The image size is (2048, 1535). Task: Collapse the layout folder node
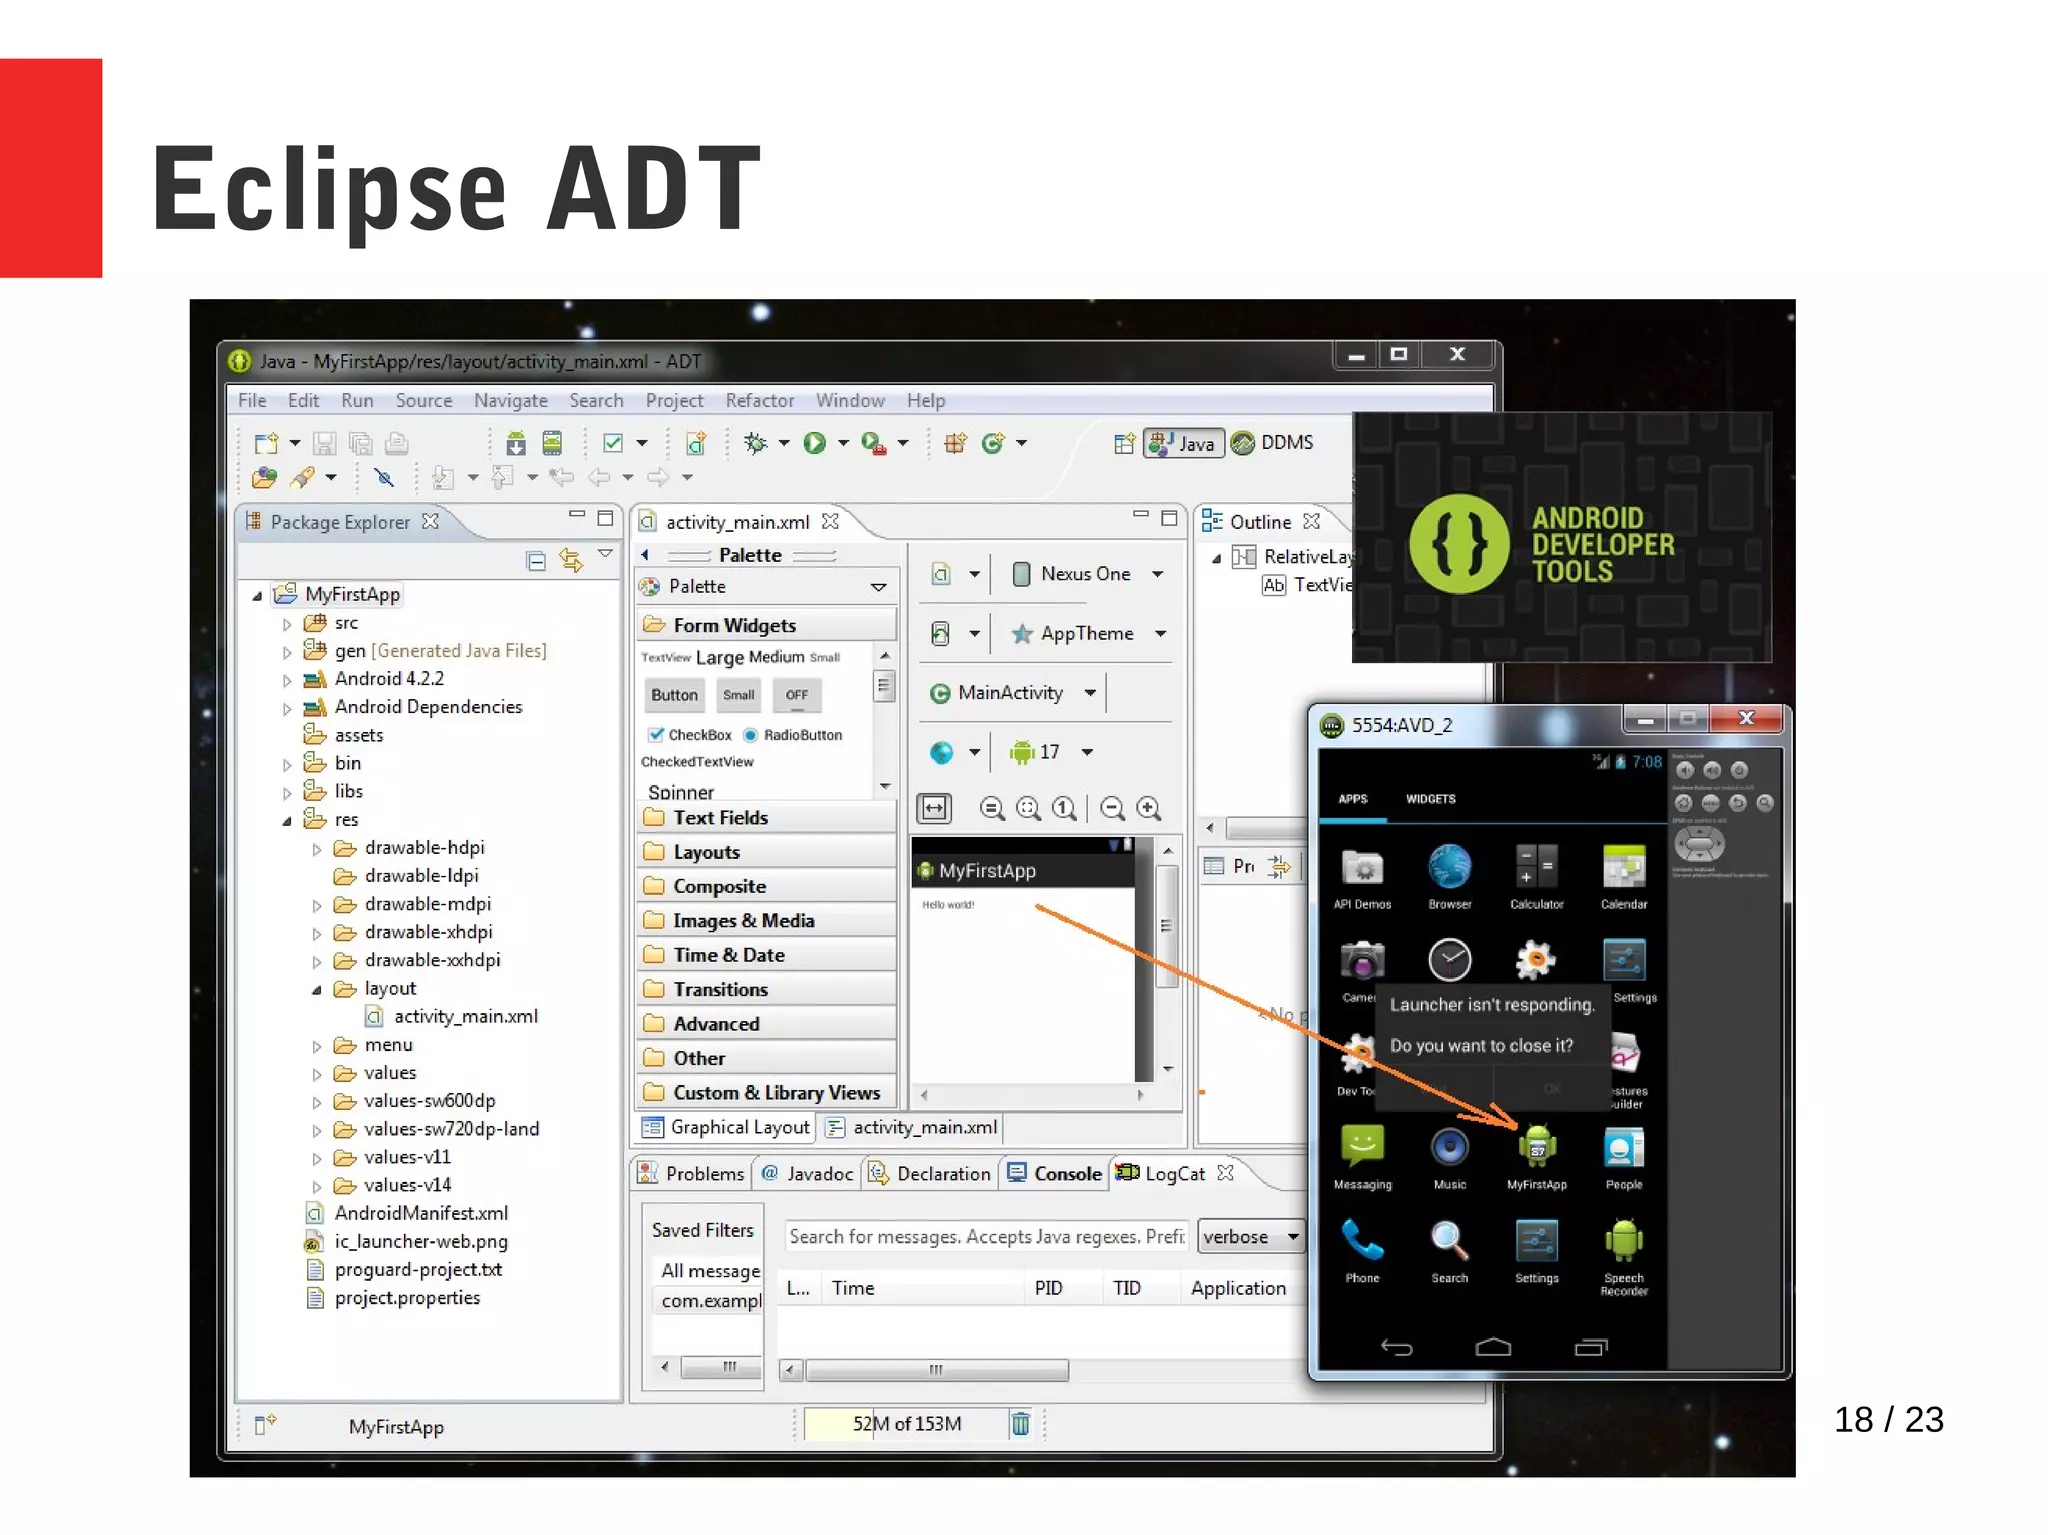317,990
